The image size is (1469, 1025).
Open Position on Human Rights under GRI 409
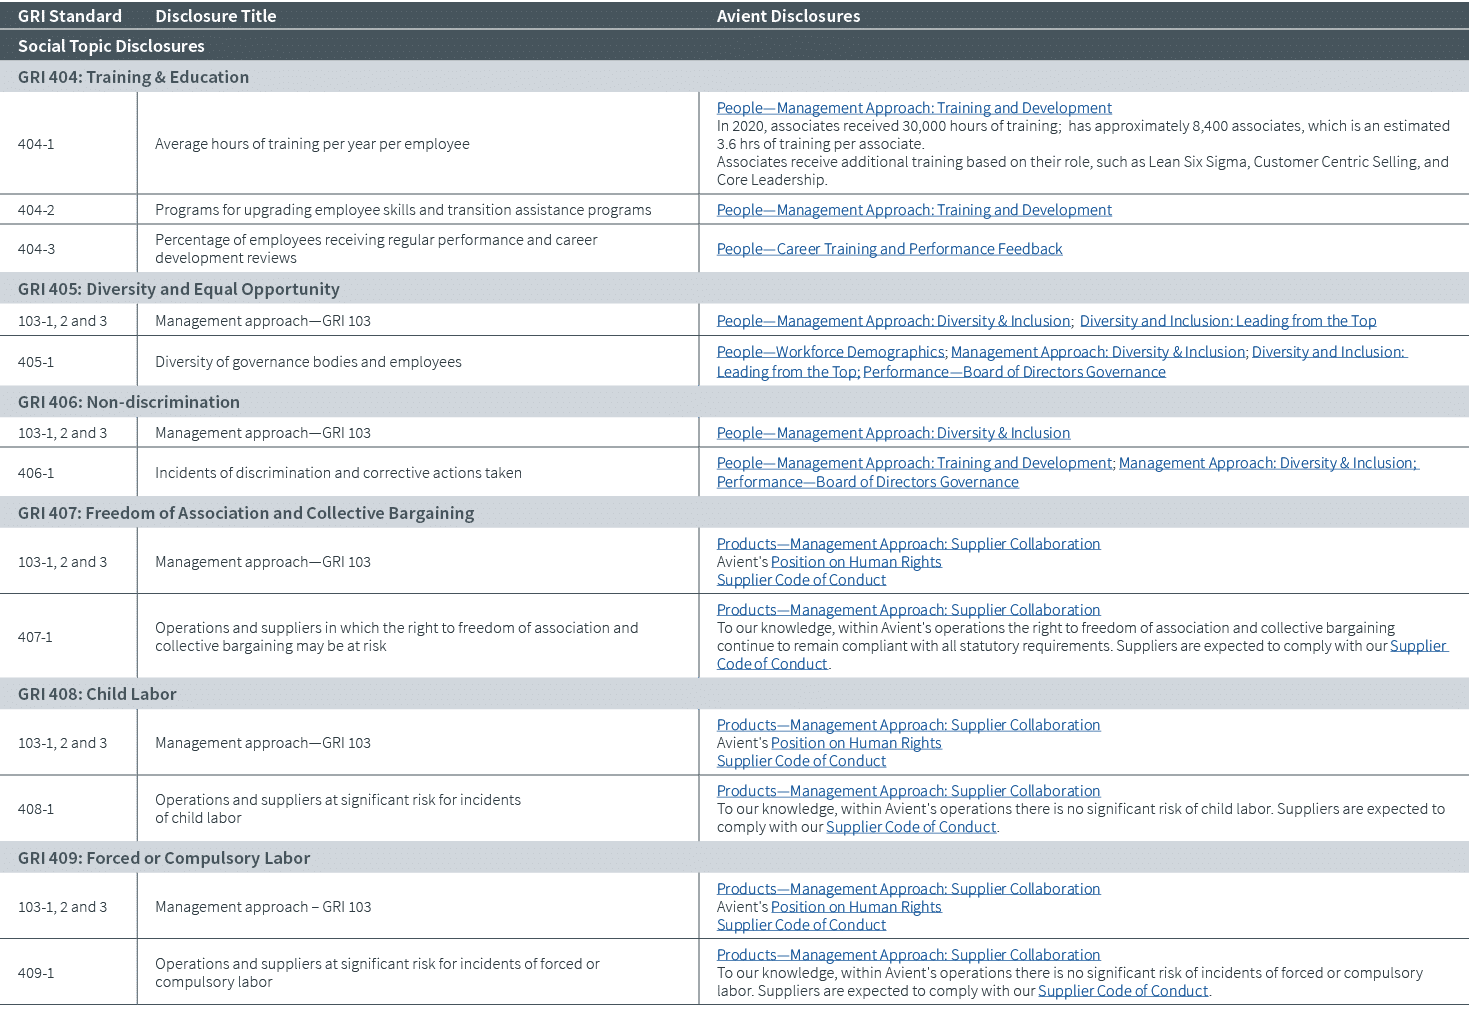click(856, 907)
